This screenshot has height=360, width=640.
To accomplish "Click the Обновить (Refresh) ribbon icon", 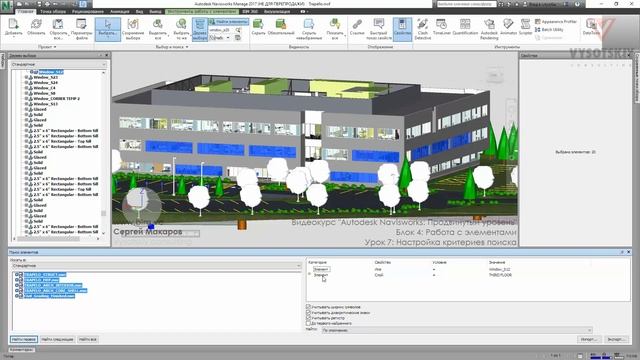I will [x=36, y=29].
